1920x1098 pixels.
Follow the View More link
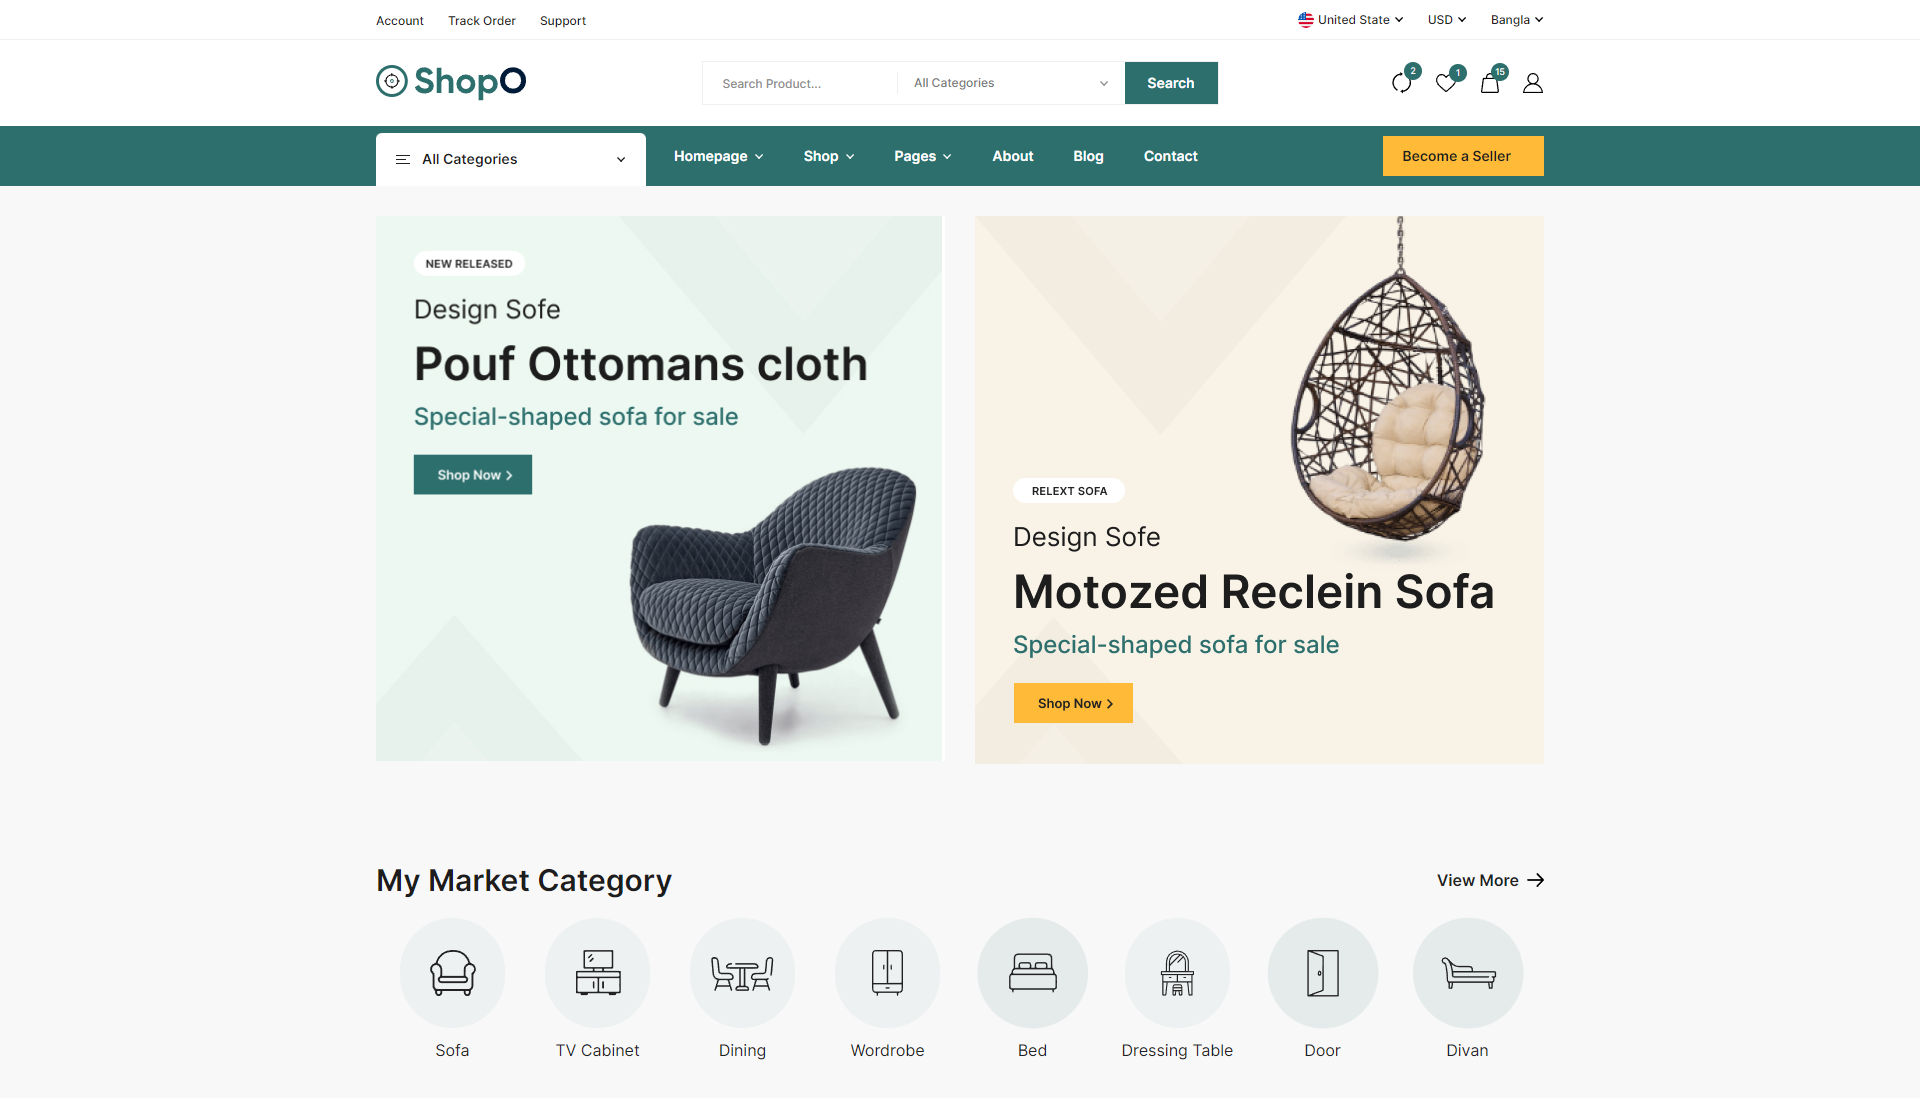point(1491,880)
